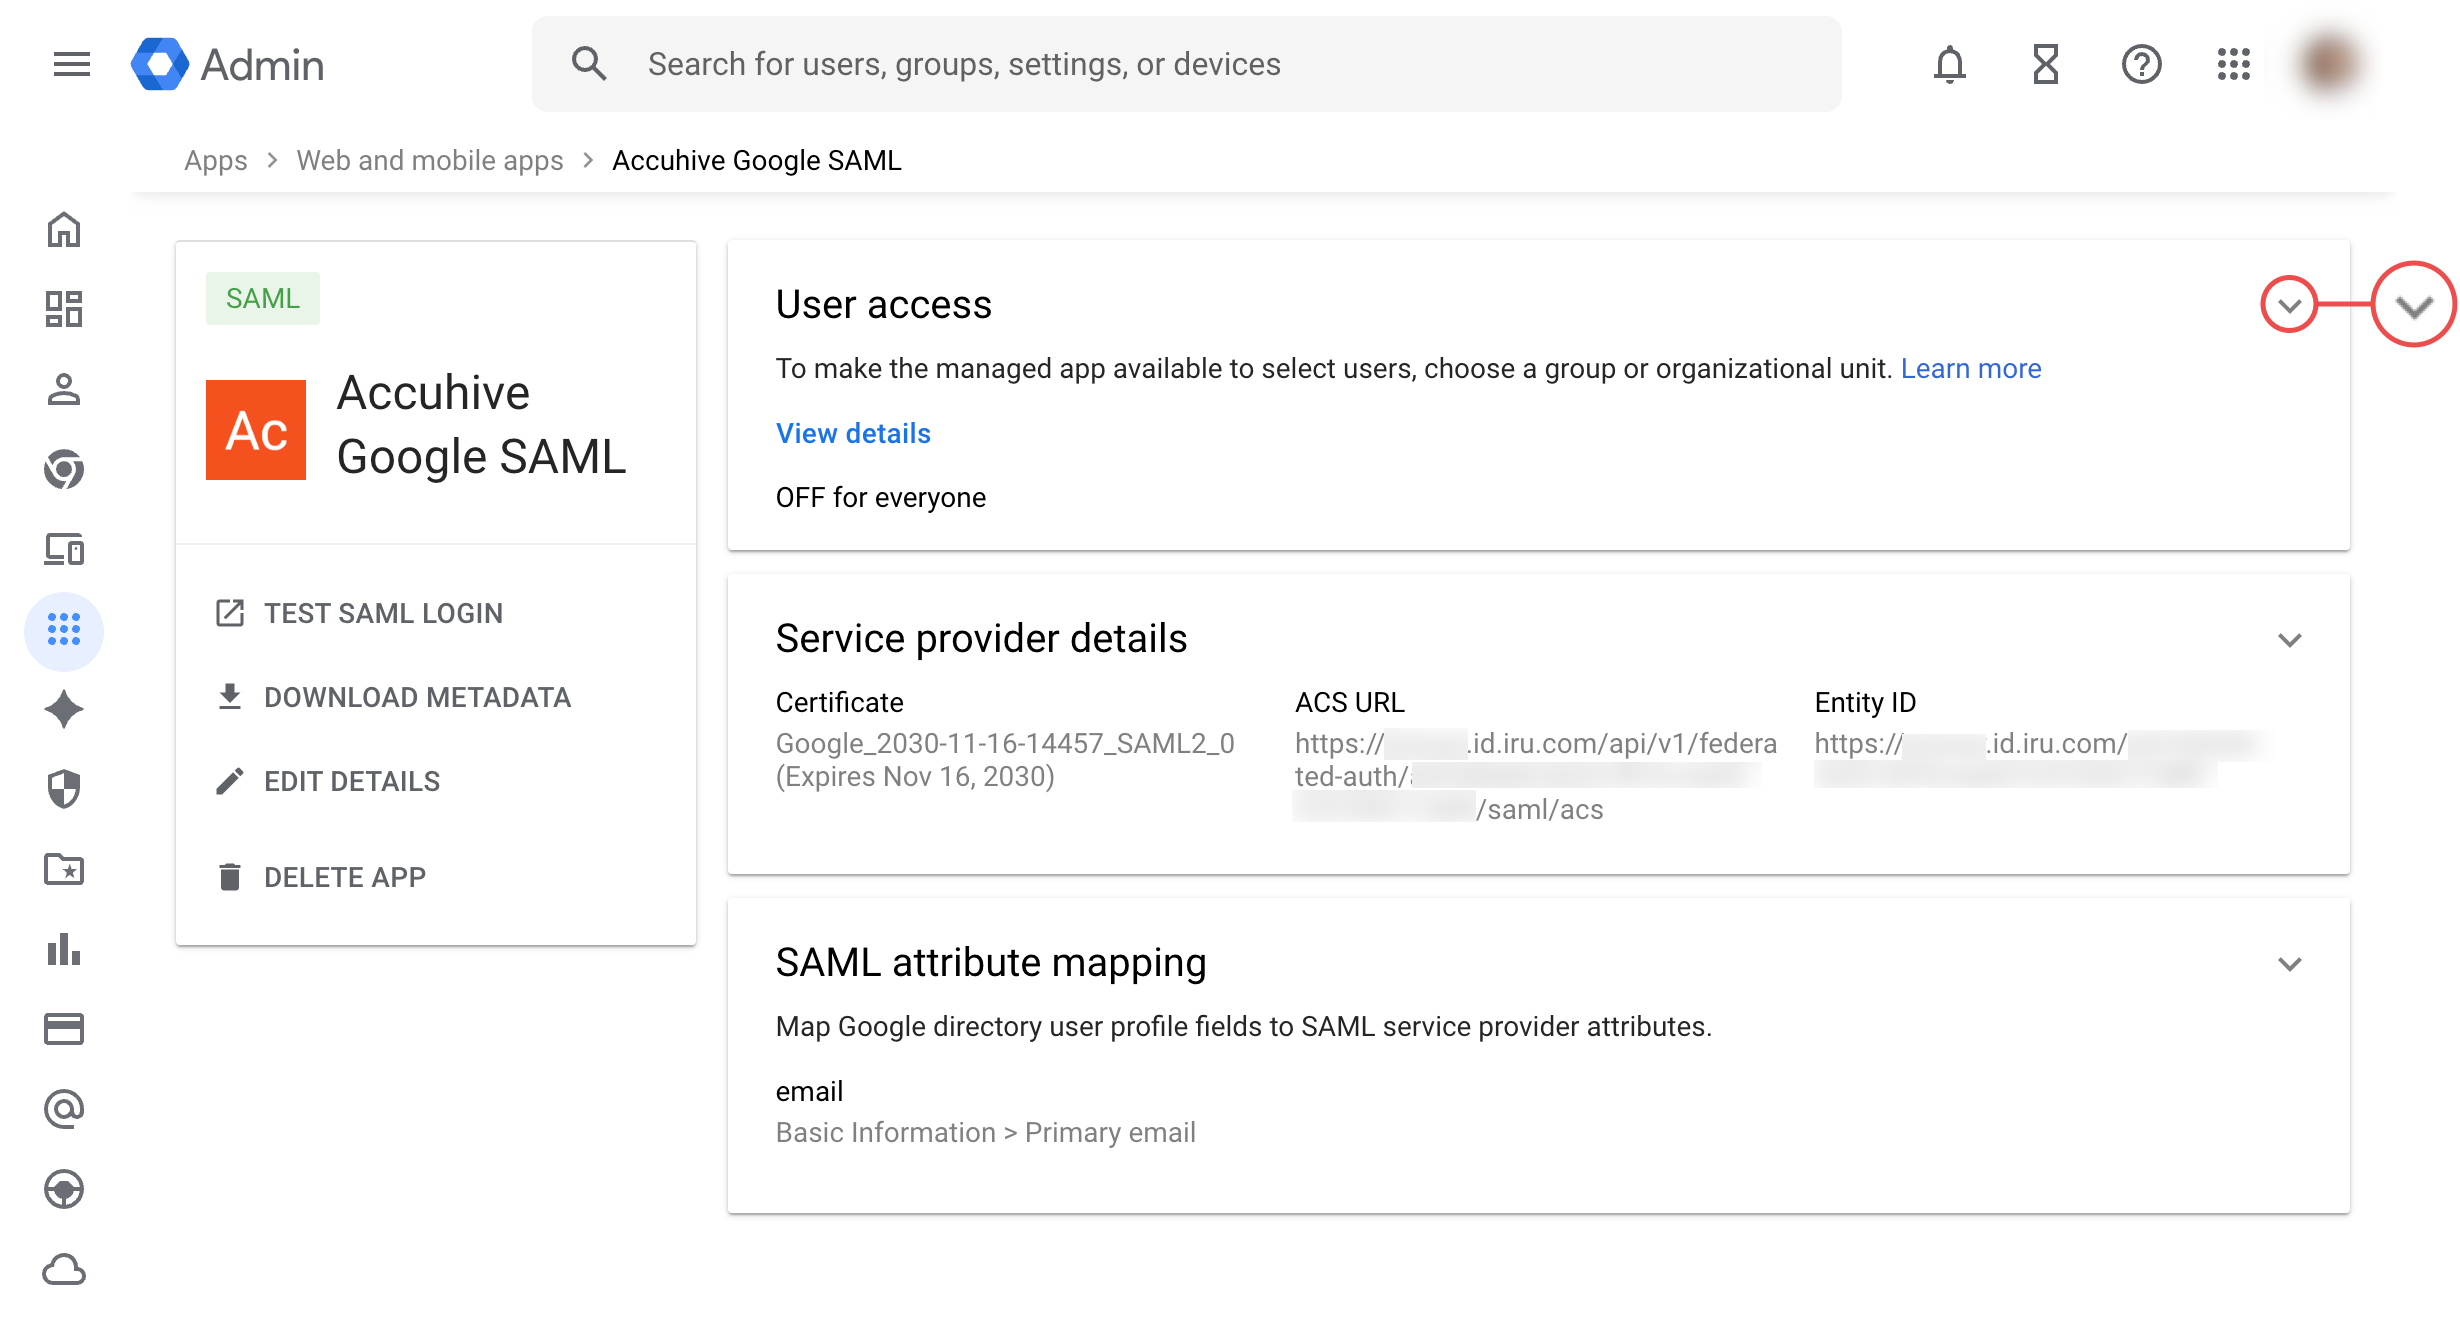Click the Google_2030-11-16 certificate name
This screenshot has height=1326, width=2460.
pos(1005,743)
